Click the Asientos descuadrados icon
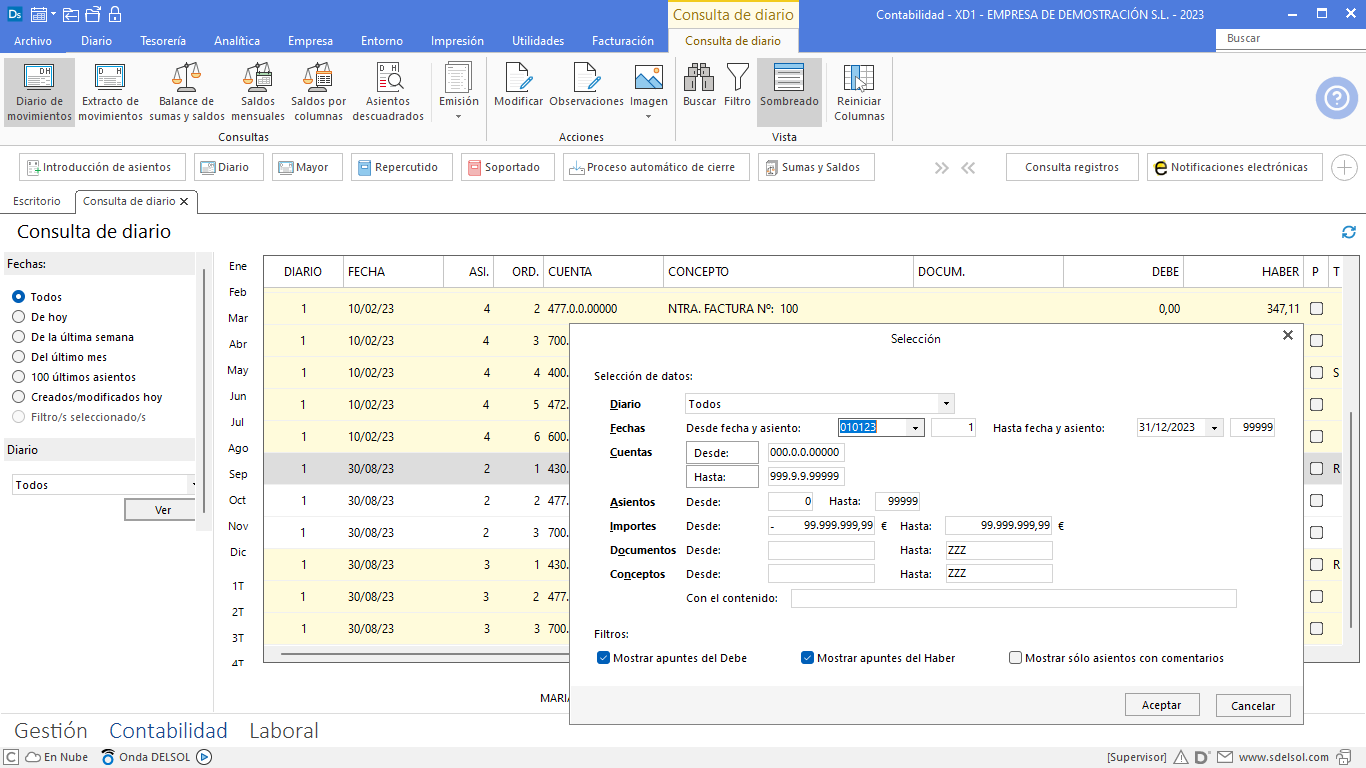This screenshot has width=1366, height=768. [387, 91]
